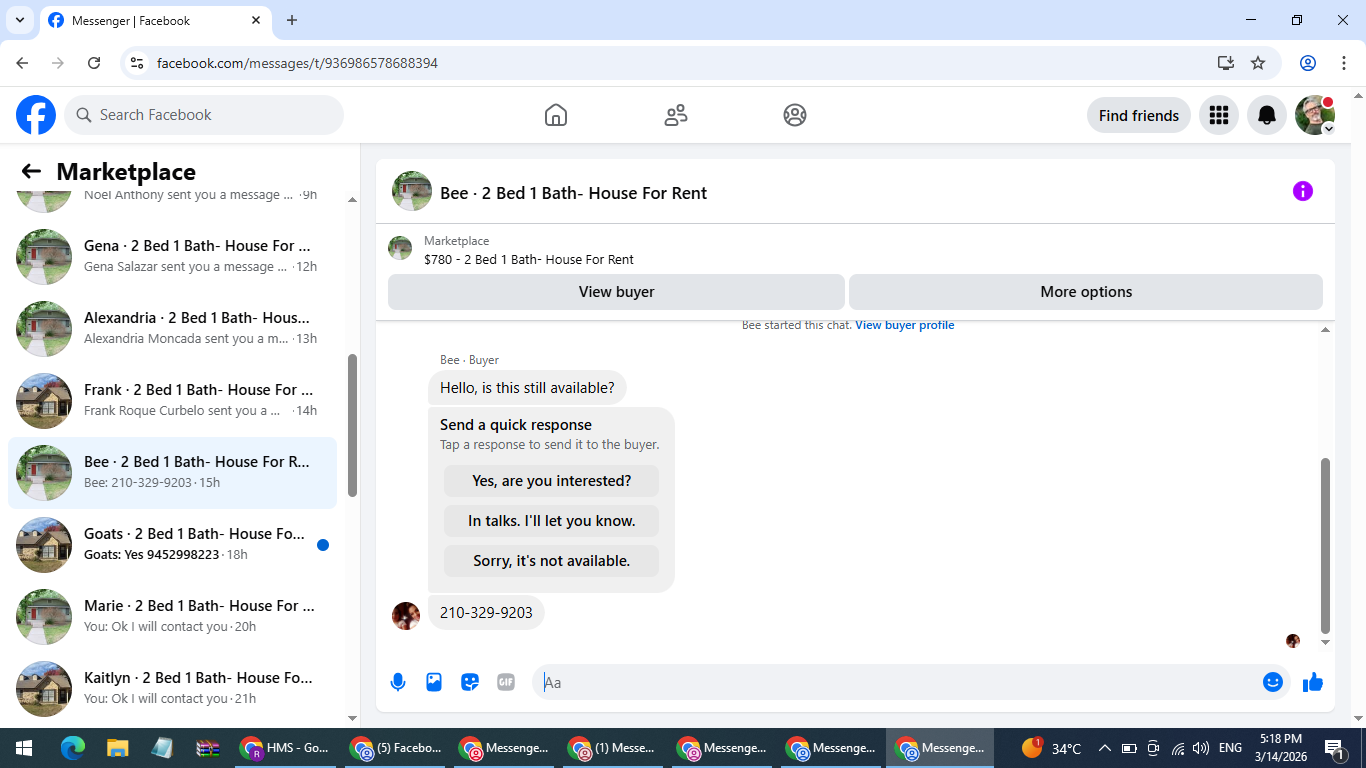Send a thumbs-up like
Screen dimensions: 1366x768
pyautogui.click(x=1313, y=682)
